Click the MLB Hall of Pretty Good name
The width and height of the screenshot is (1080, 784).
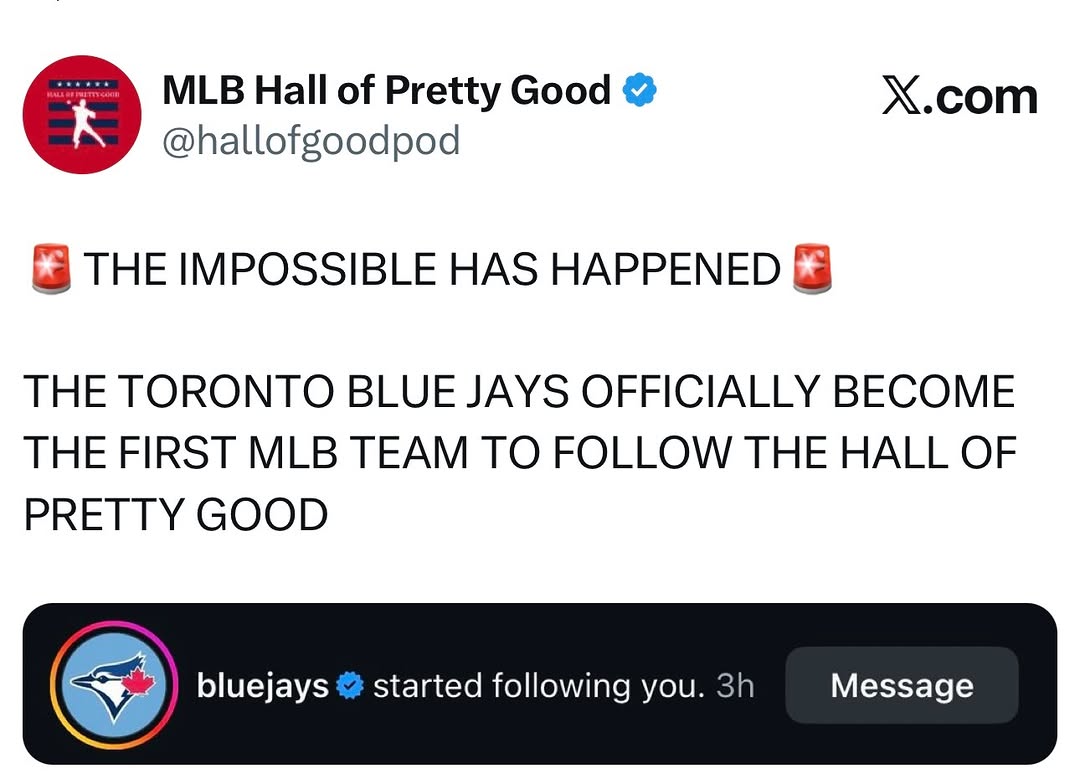(386, 90)
